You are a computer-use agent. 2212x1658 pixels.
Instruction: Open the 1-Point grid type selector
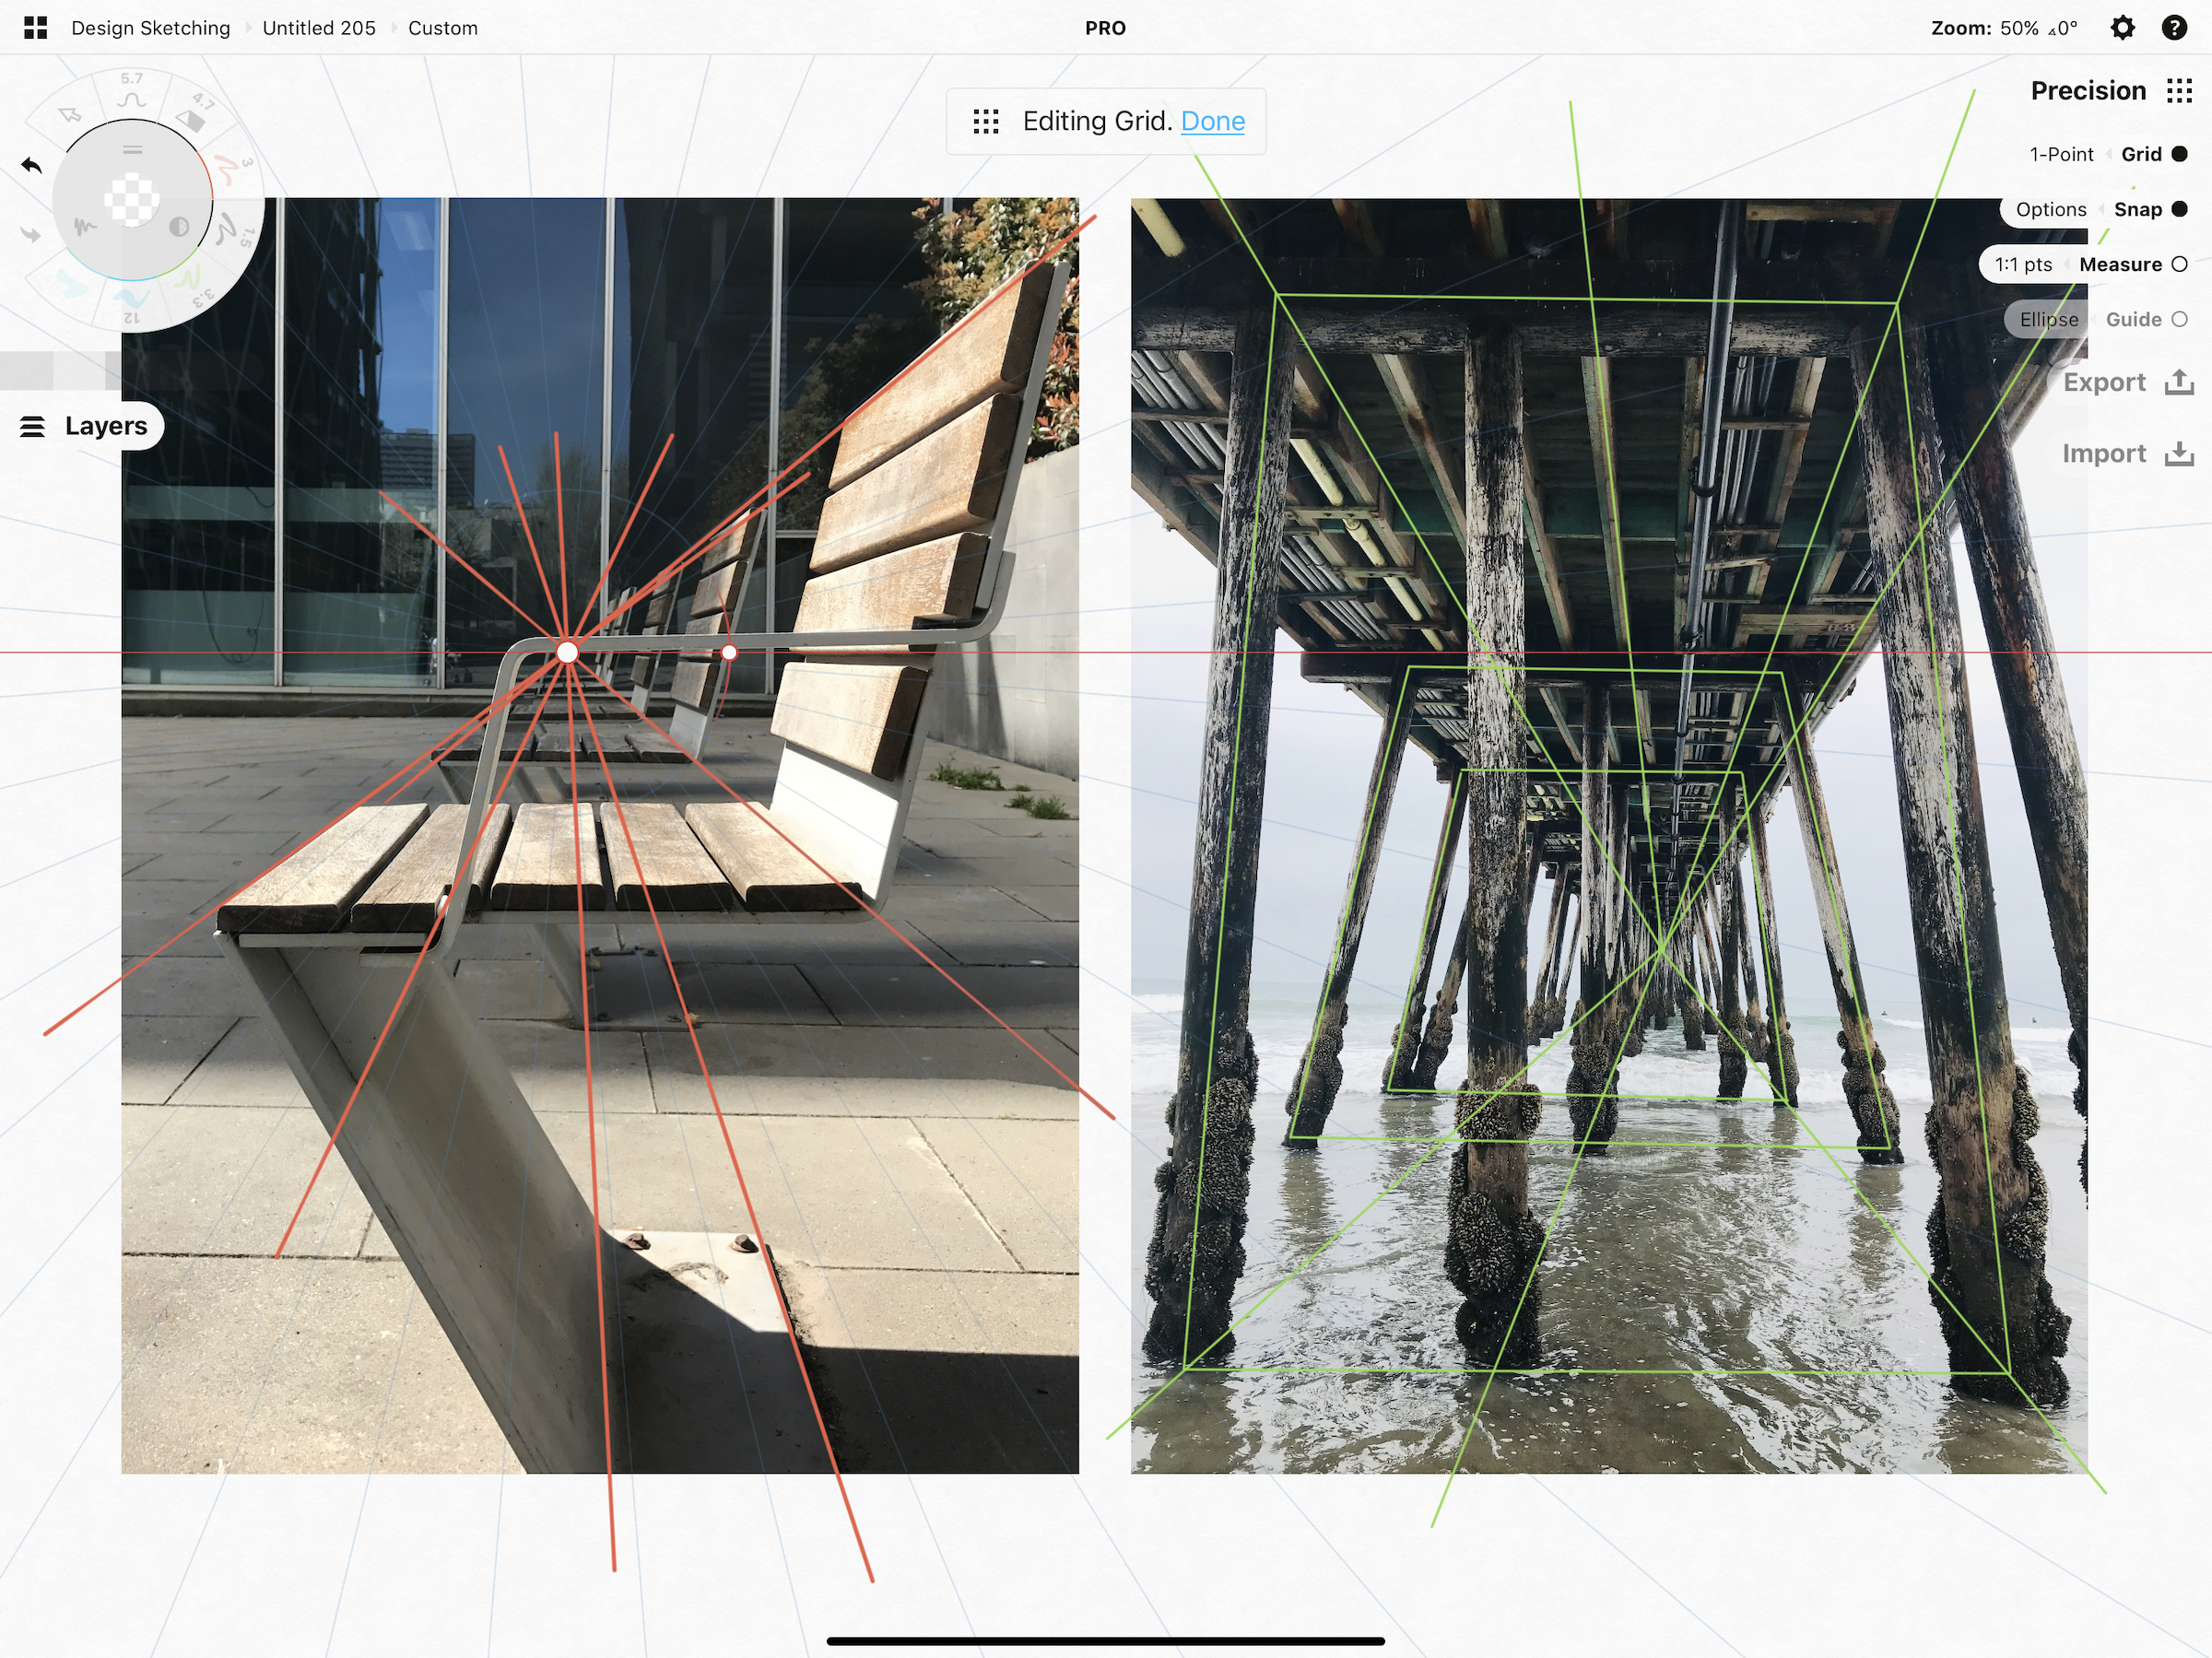click(2060, 154)
